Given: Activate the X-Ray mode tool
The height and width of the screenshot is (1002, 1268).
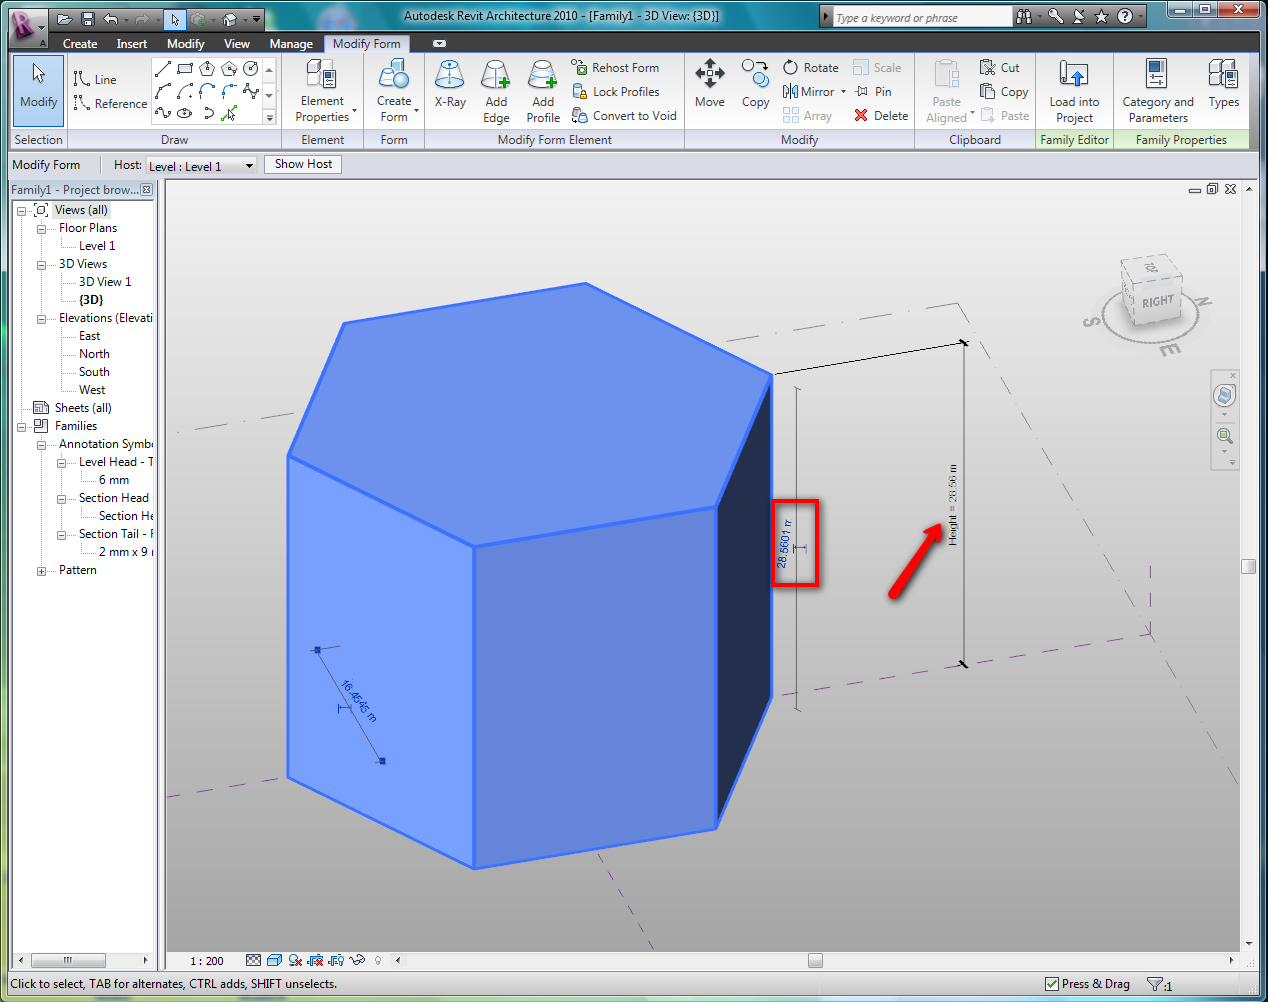Looking at the screenshot, I should coord(449,88).
